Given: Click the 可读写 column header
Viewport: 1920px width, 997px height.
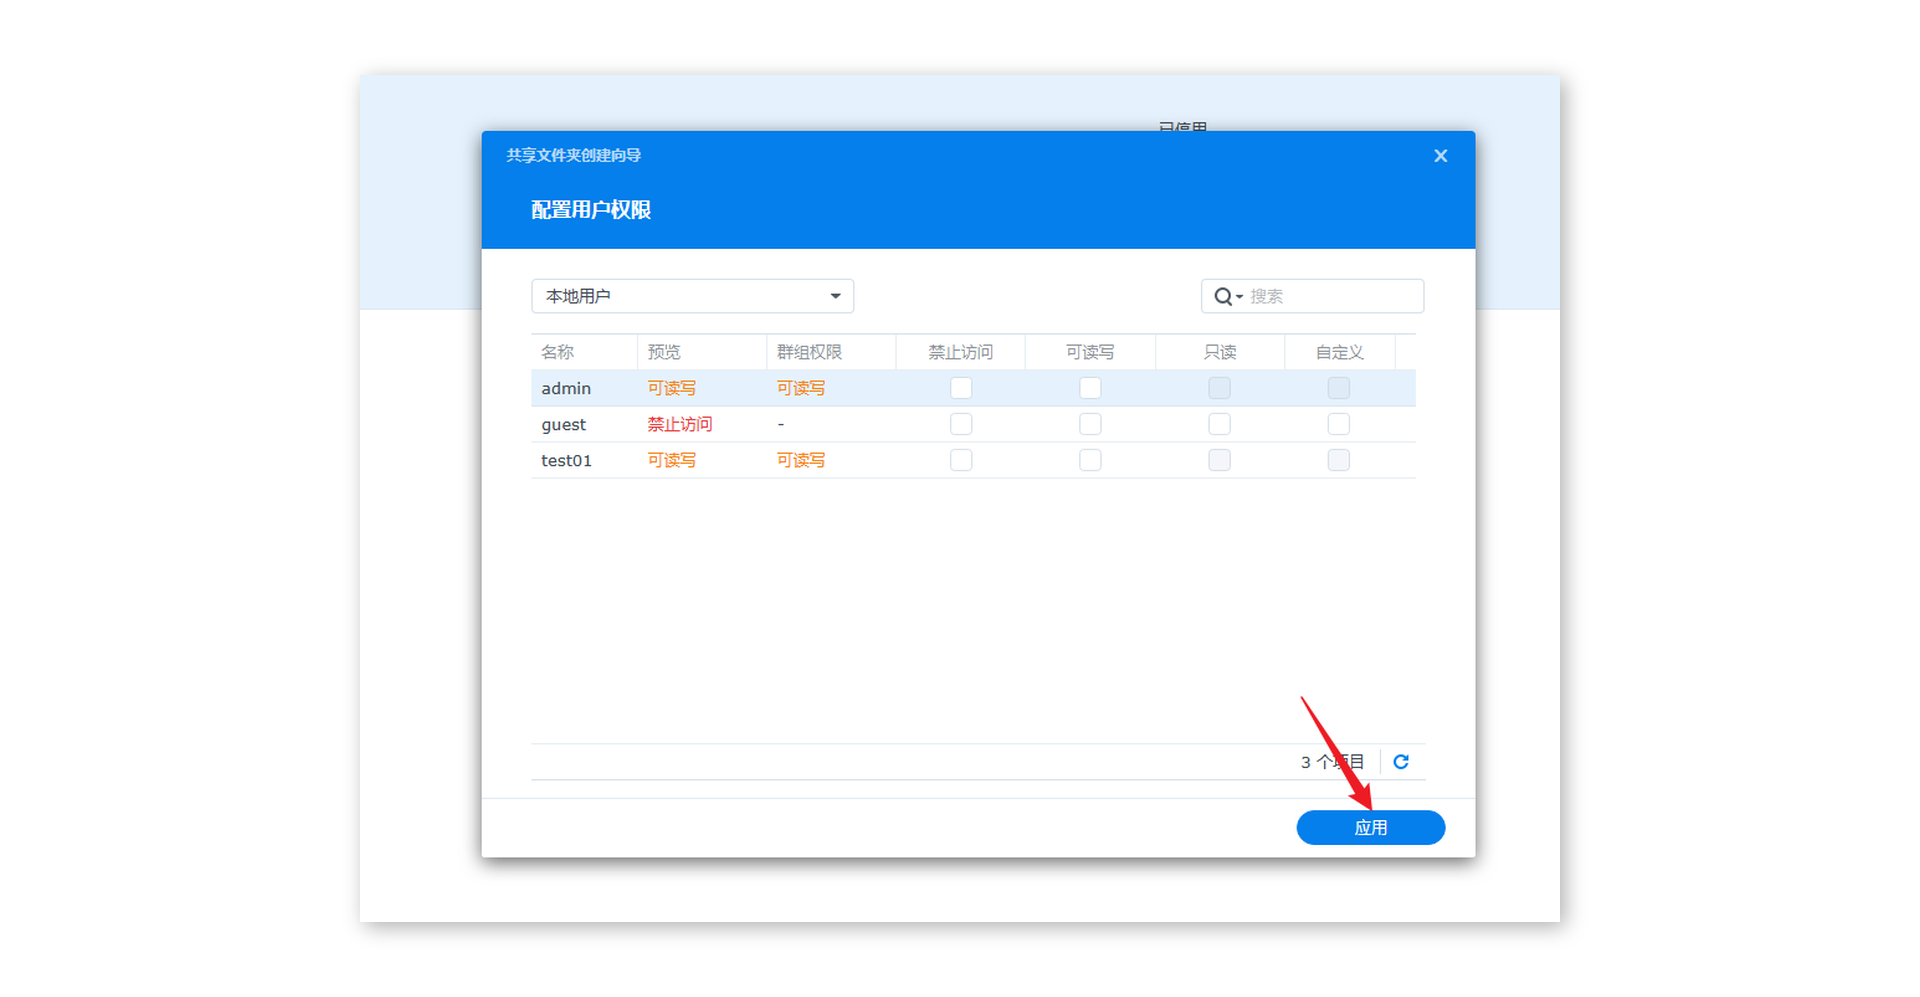Looking at the screenshot, I should click(x=1090, y=352).
